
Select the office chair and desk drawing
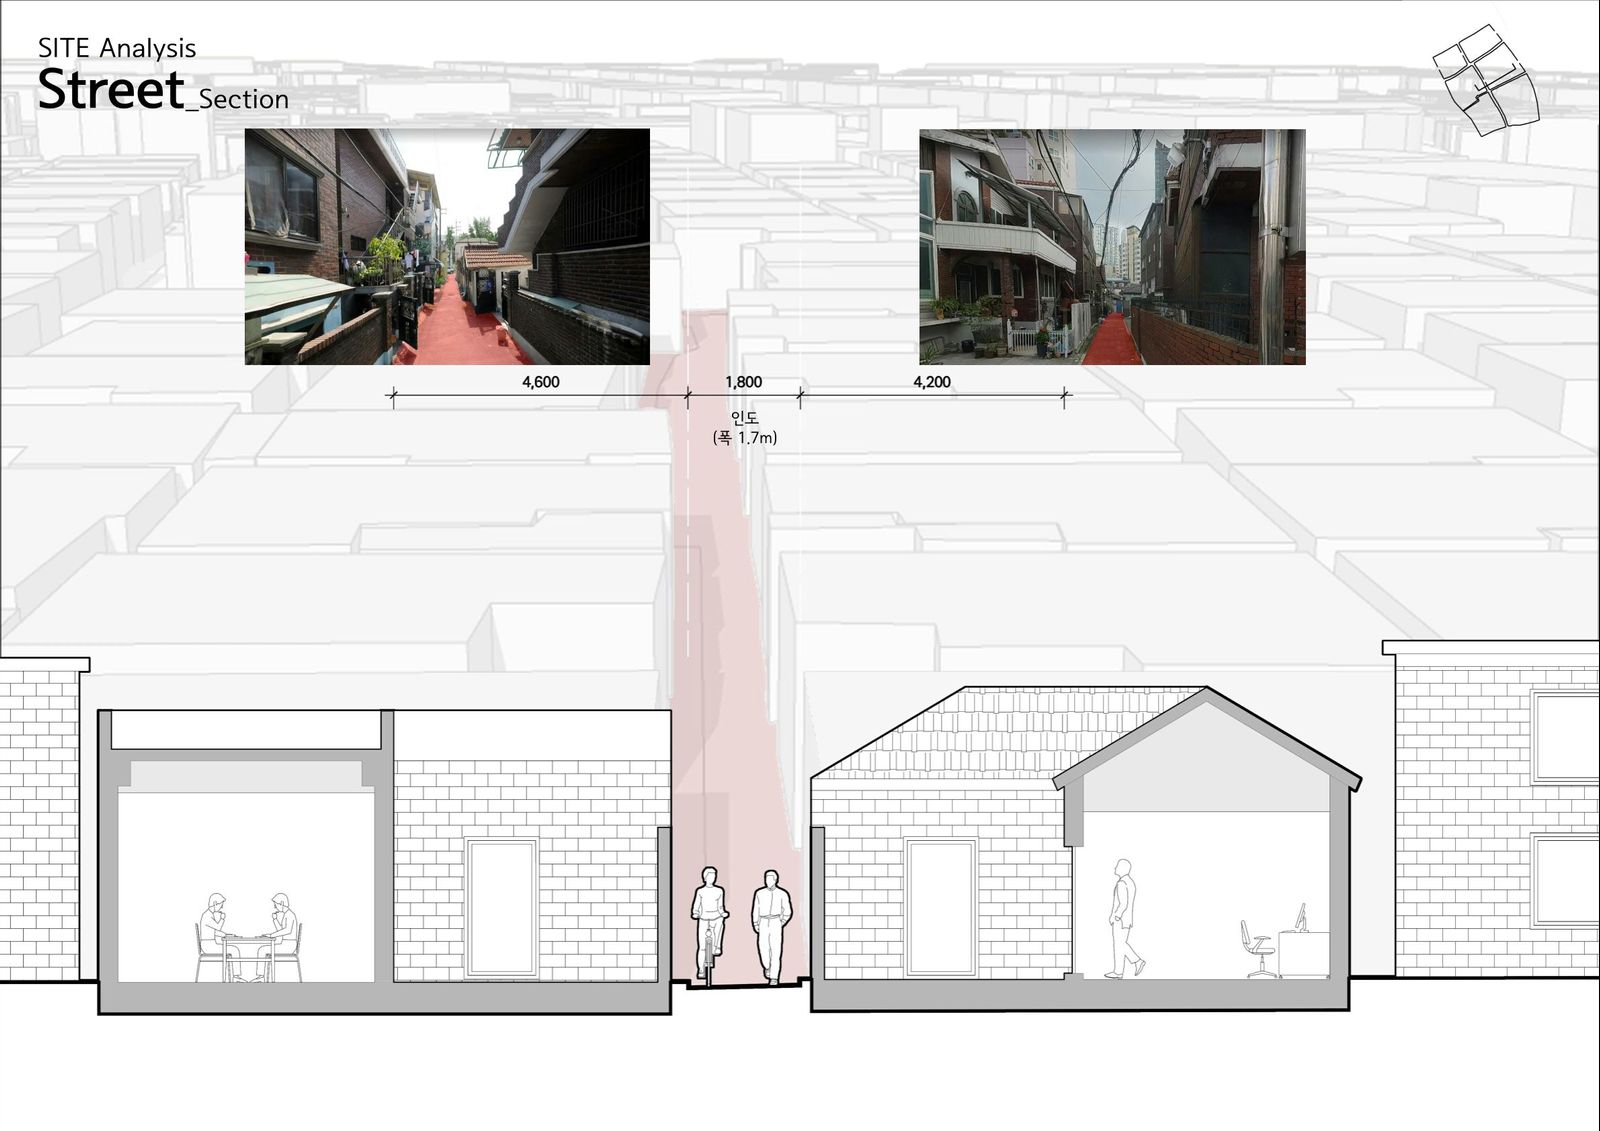coord(1285,940)
